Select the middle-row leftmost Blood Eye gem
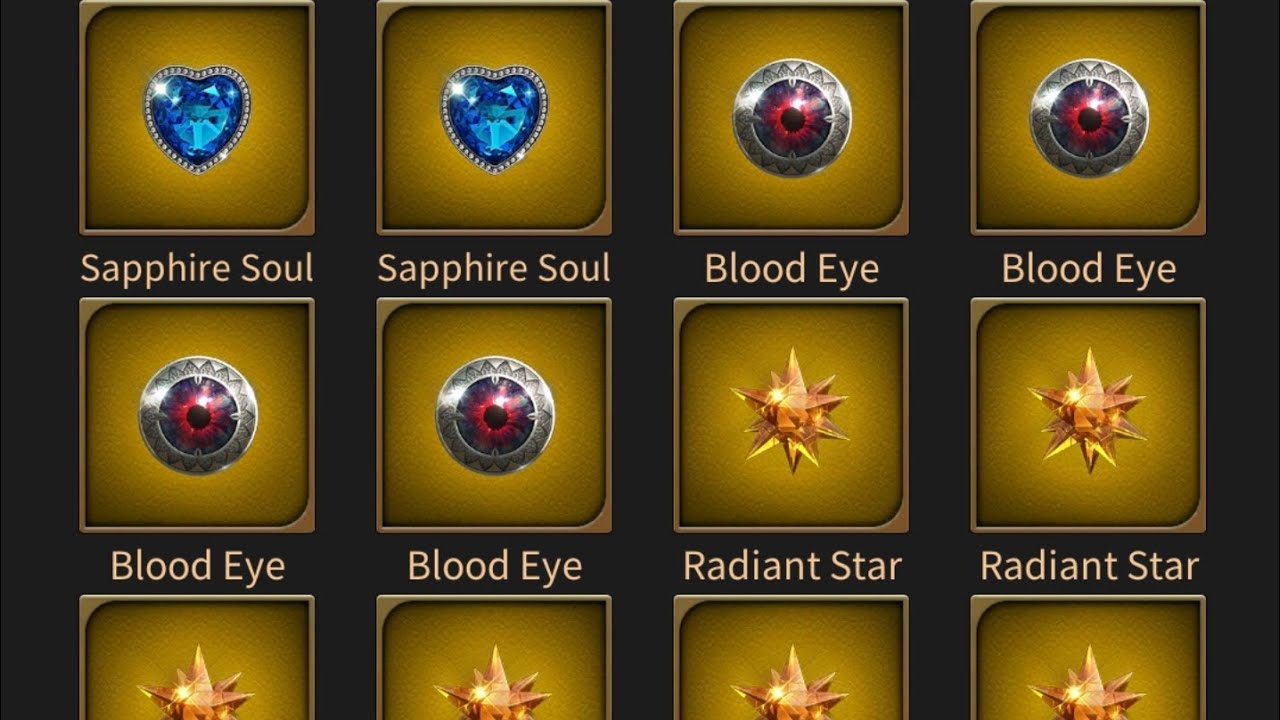The width and height of the screenshot is (1280, 720). pyautogui.click(x=197, y=415)
